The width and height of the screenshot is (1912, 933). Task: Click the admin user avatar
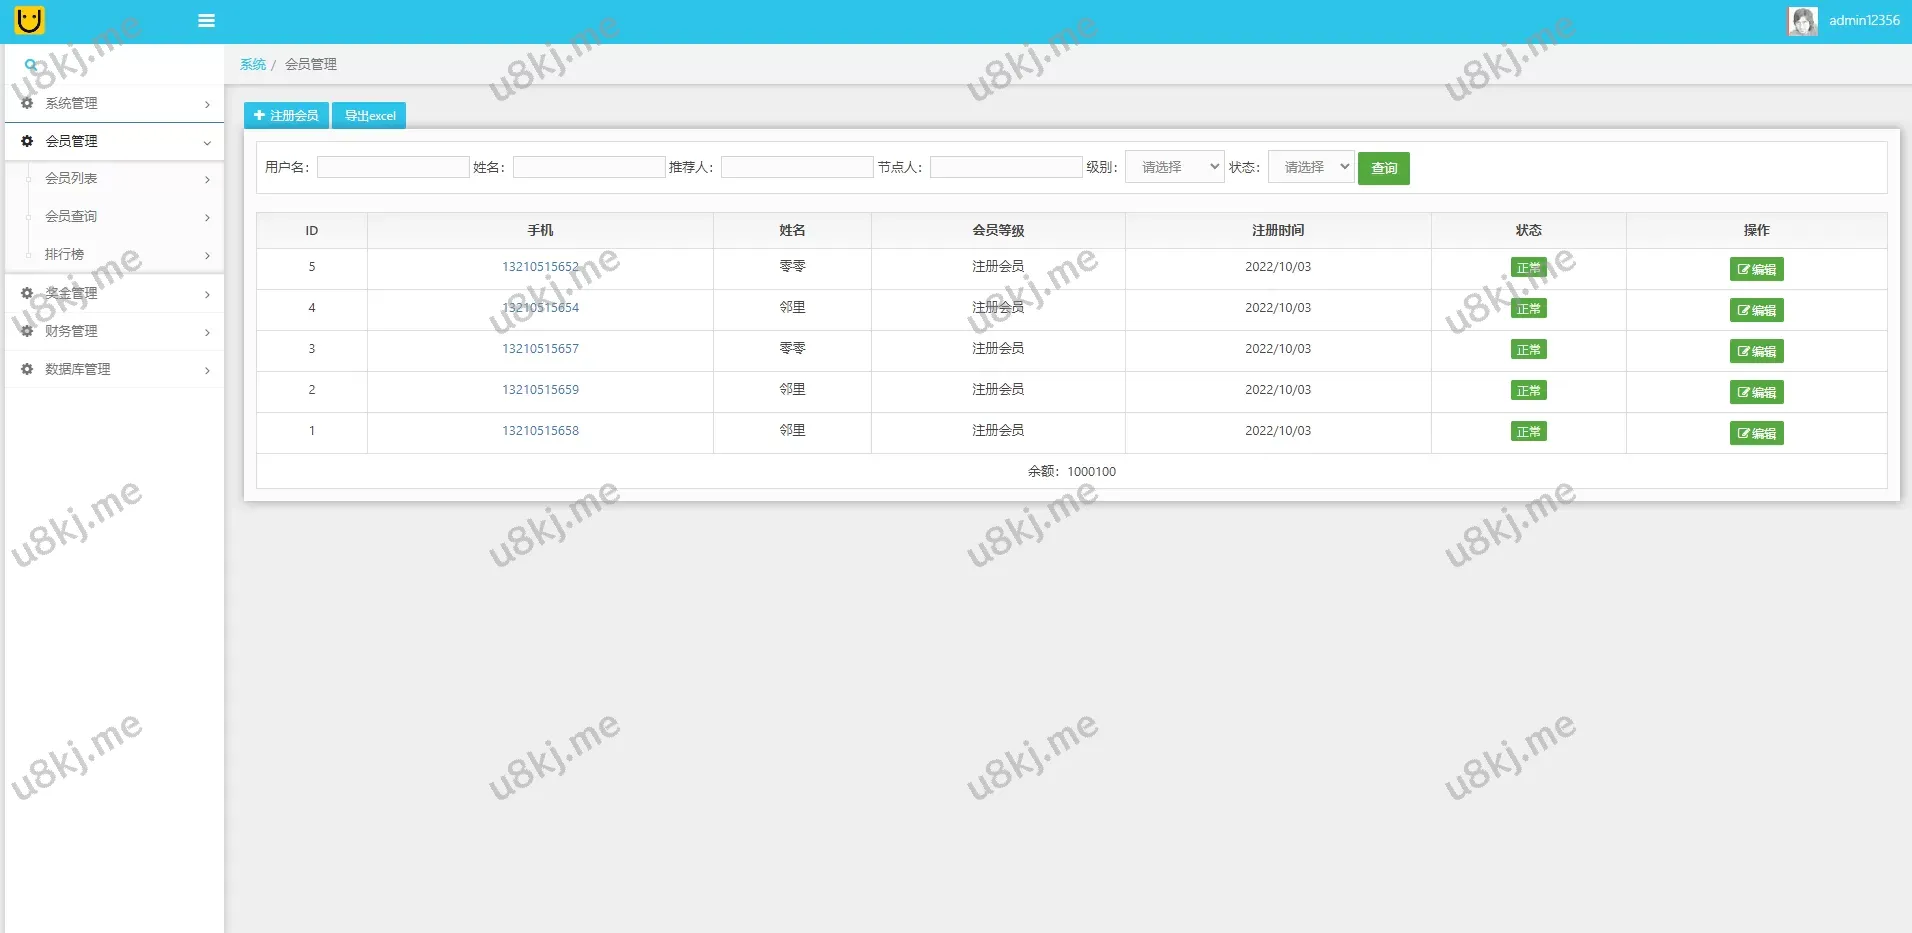click(x=1802, y=21)
